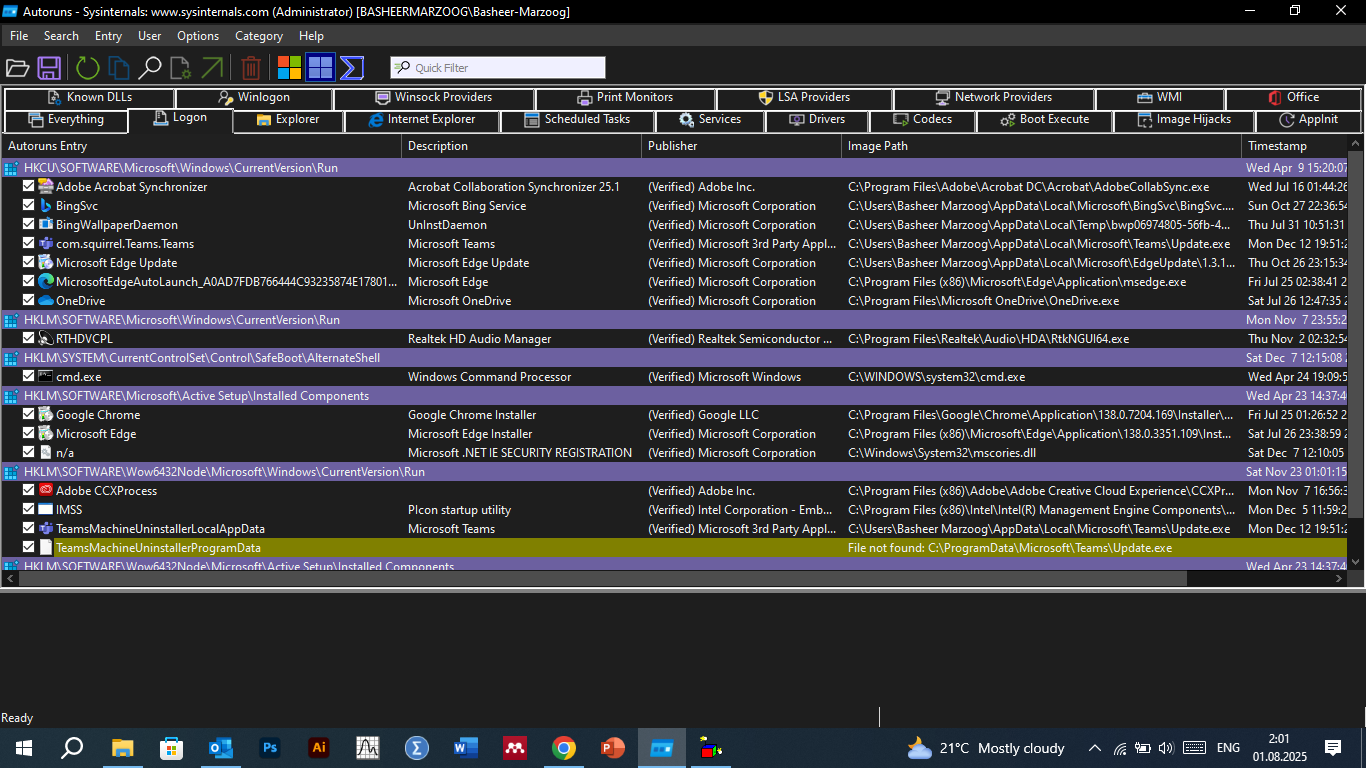
Task: Select HKLM SafeBoot\AlternateShell header row
Action: 675,358
